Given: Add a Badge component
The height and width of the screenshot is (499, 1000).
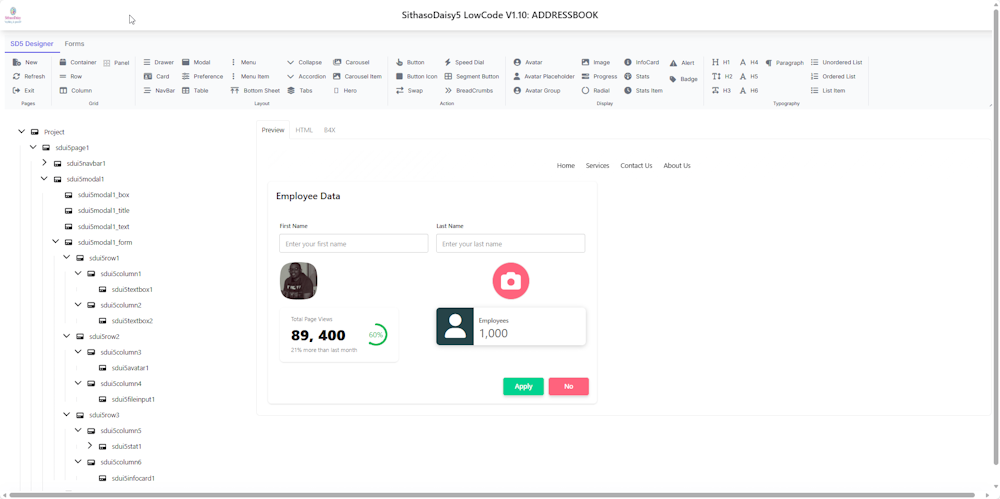Looking at the screenshot, I should [683, 79].
